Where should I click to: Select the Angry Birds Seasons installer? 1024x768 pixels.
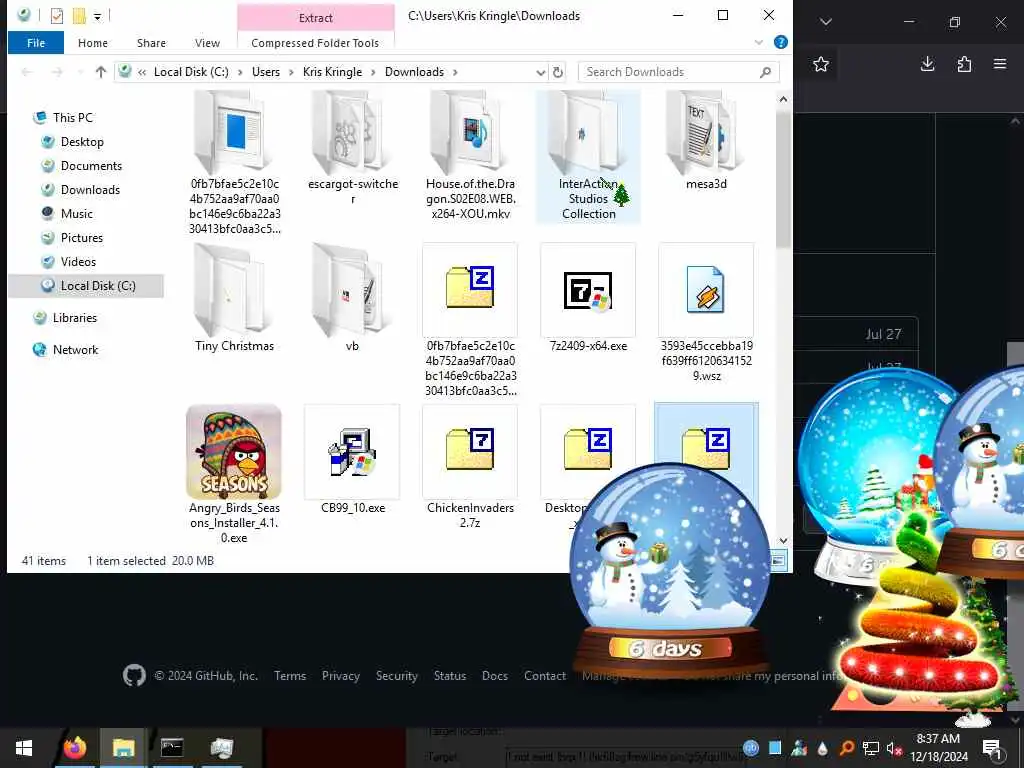click(x=234, y=475)
